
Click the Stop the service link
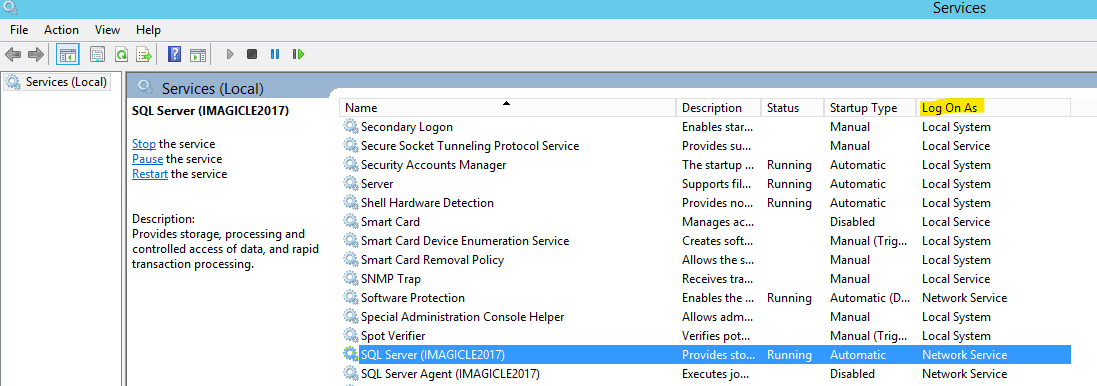[144, 143]
